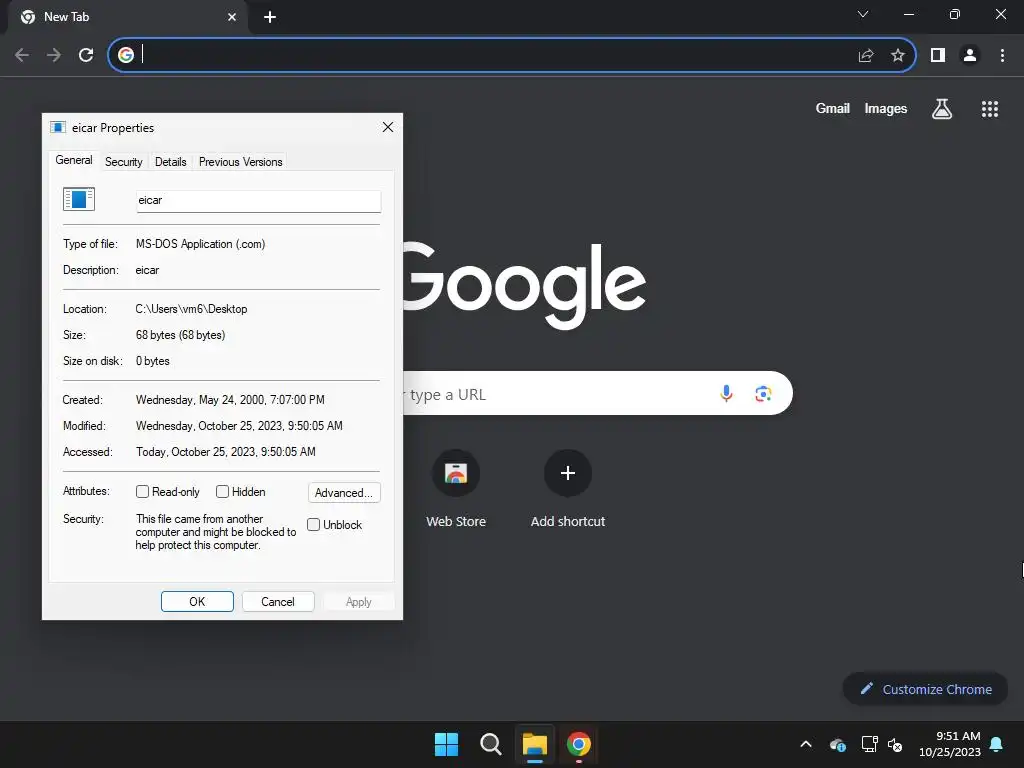Click location text C:\Users\vm6\Desktop

[x=191, y=309]
